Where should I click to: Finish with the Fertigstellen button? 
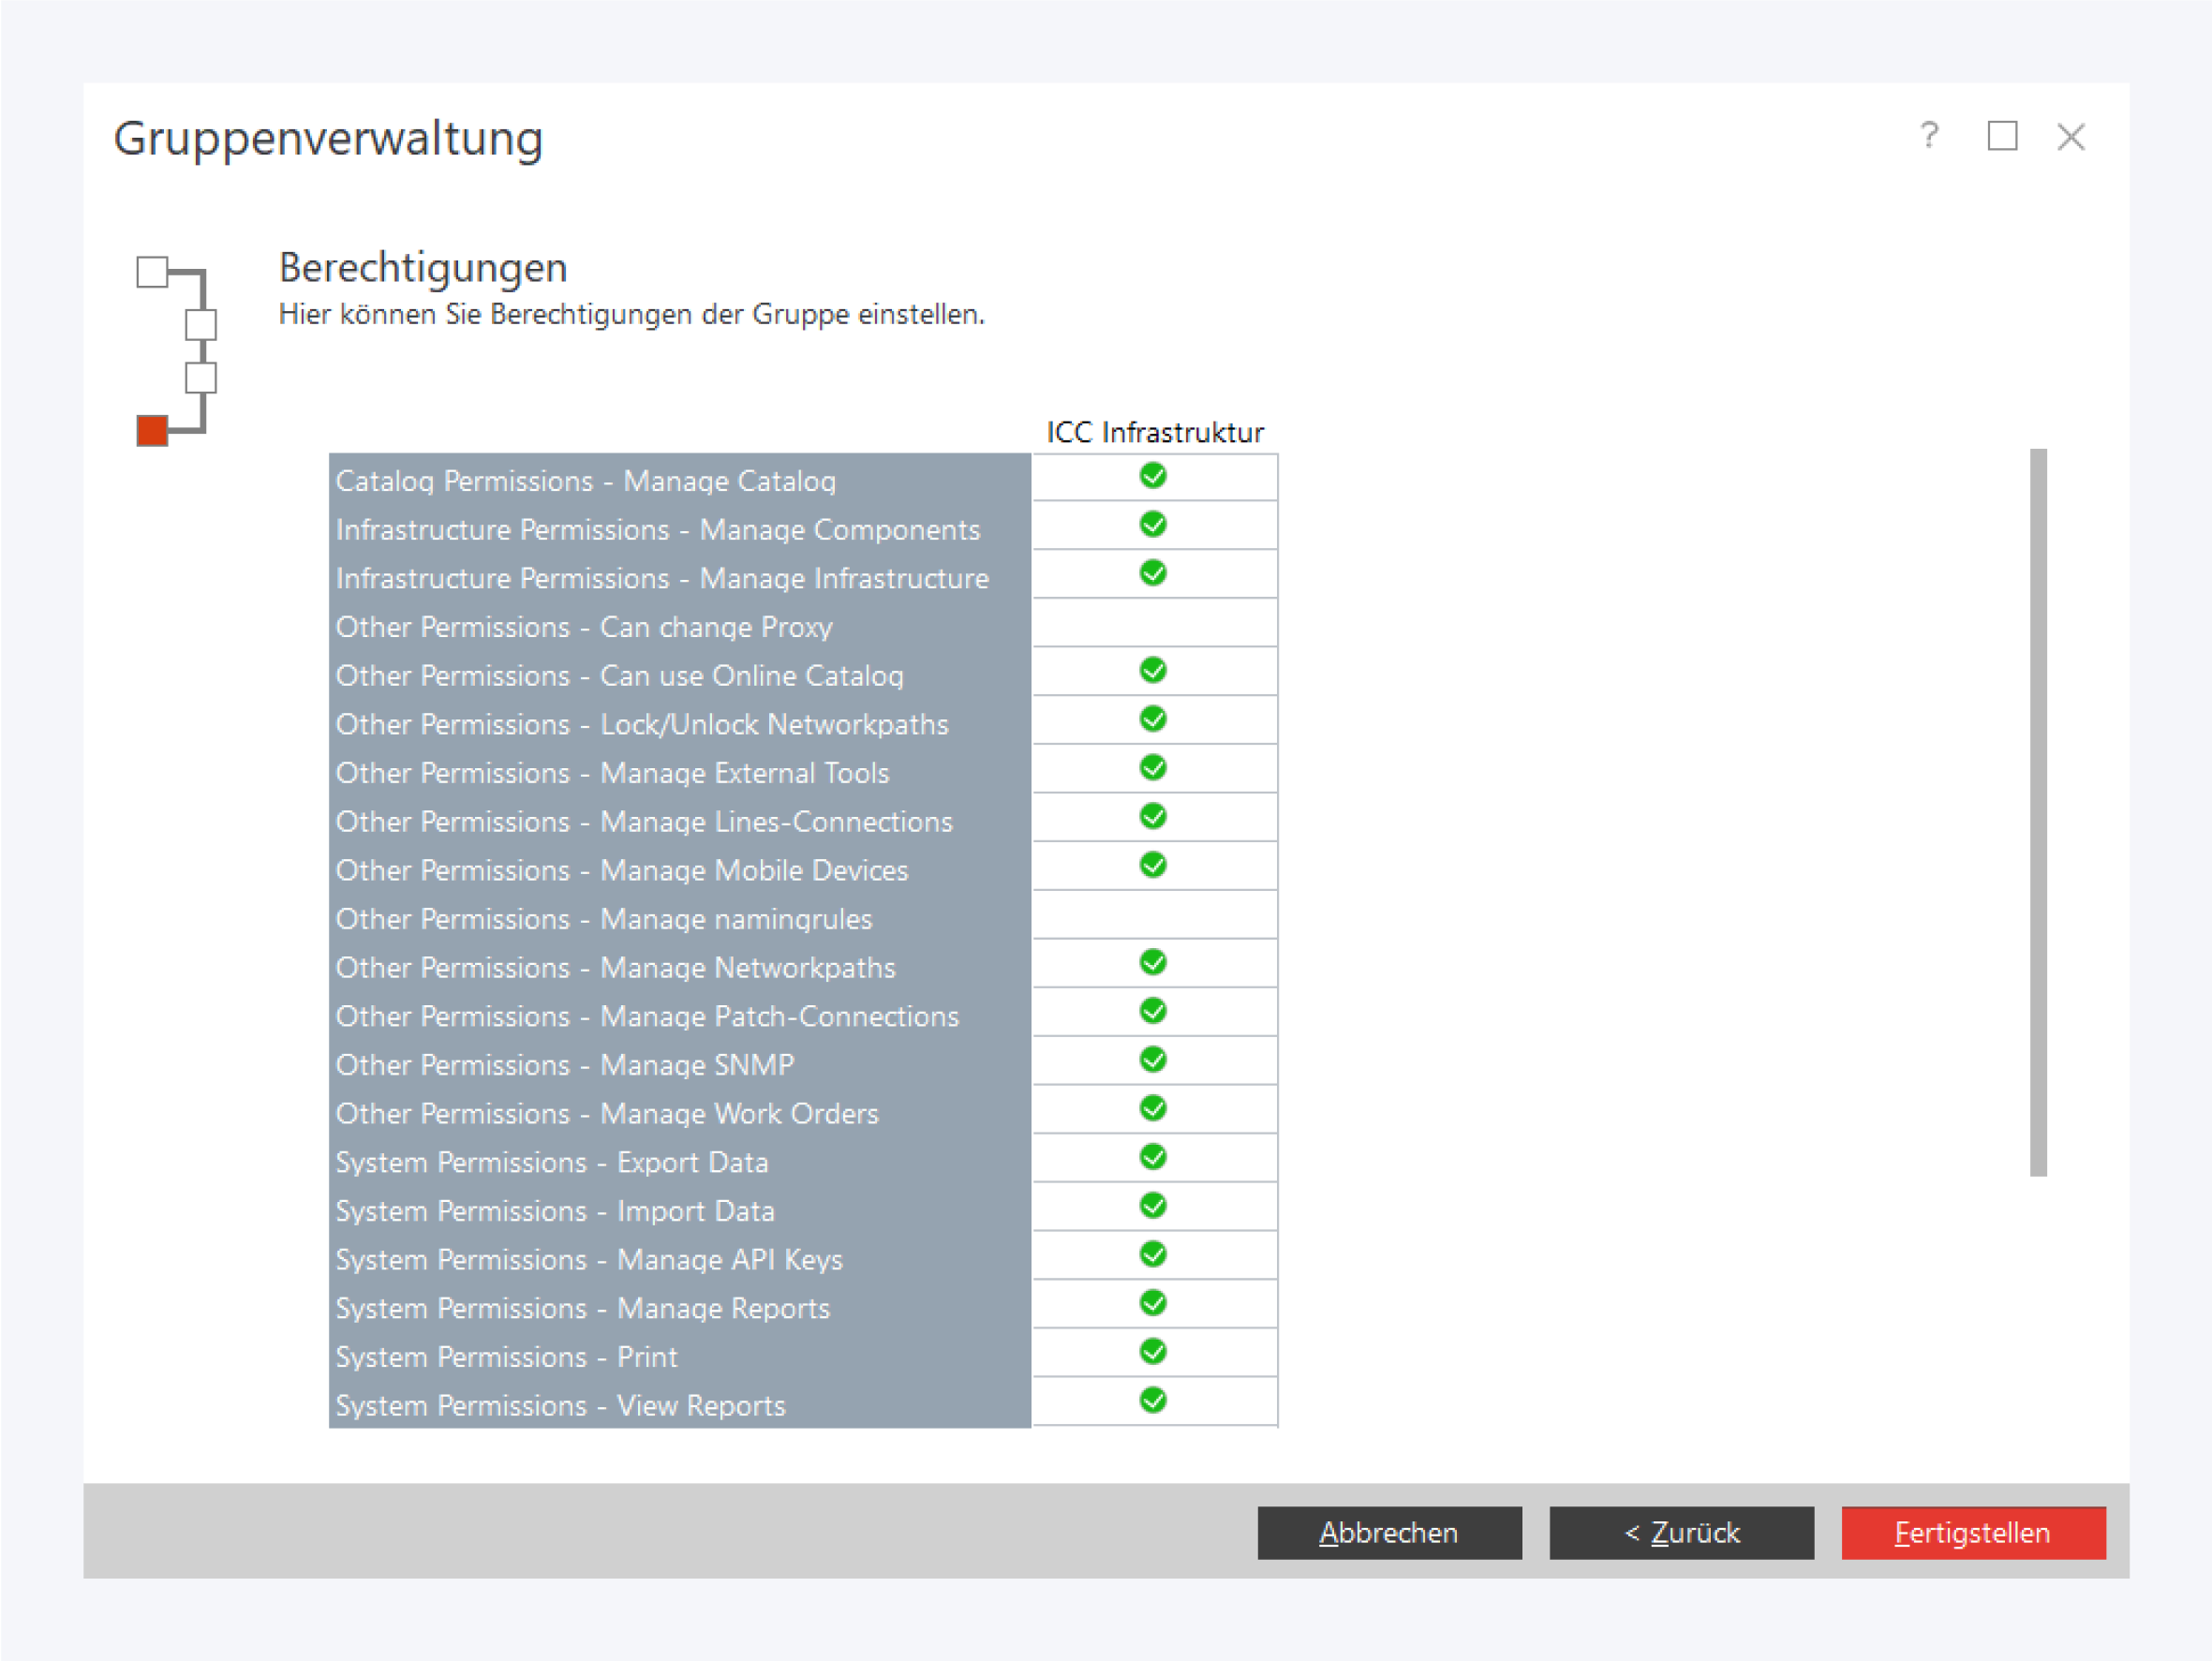[1972, 1532]
